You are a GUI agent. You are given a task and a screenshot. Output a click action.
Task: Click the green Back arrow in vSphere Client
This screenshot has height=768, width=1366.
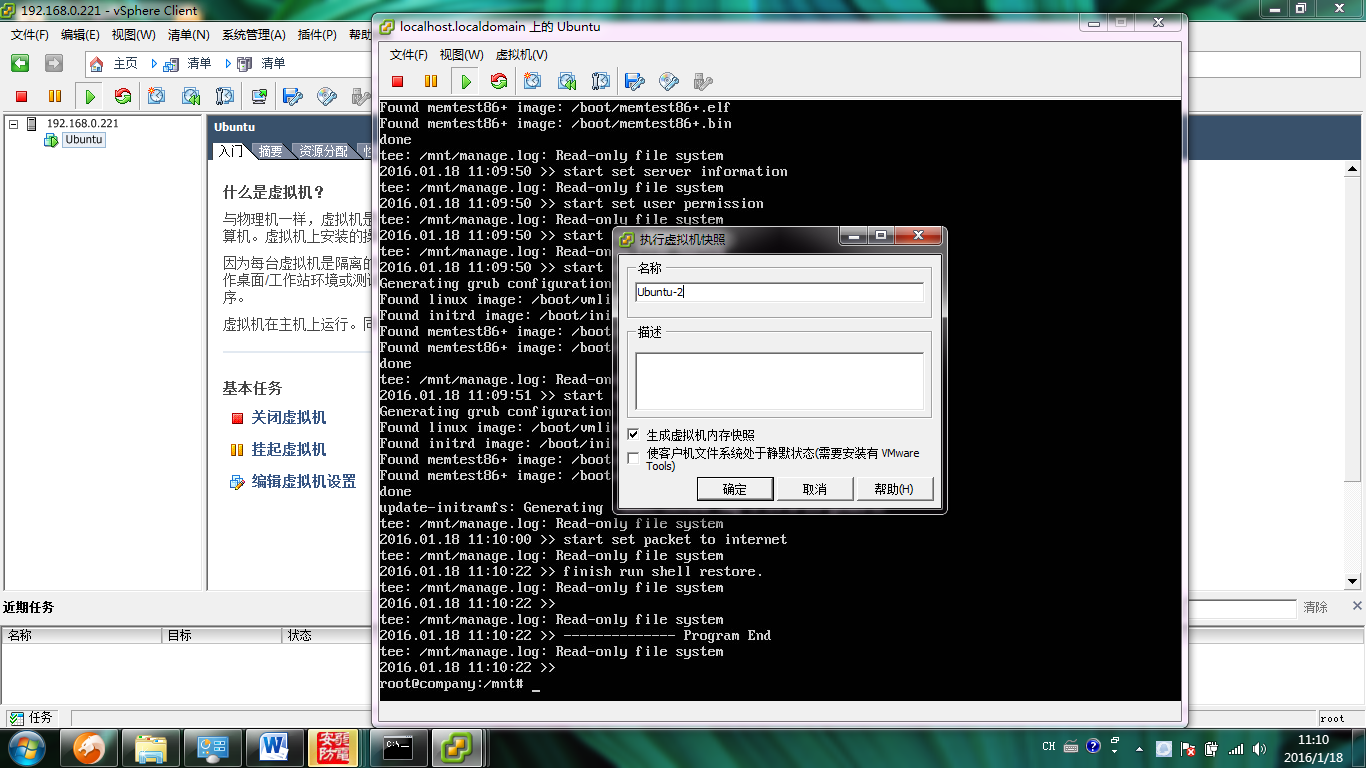tap(20, 63)
